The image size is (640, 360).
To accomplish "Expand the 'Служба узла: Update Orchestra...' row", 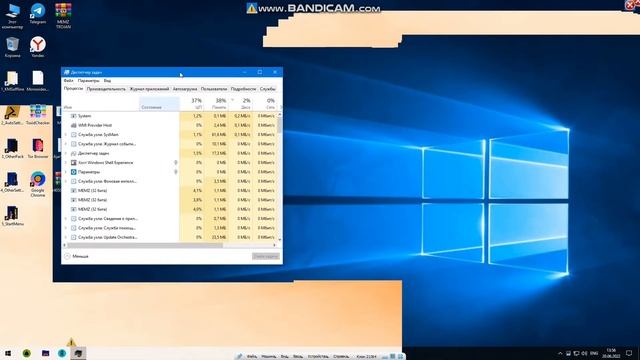I will pos(66,237).
